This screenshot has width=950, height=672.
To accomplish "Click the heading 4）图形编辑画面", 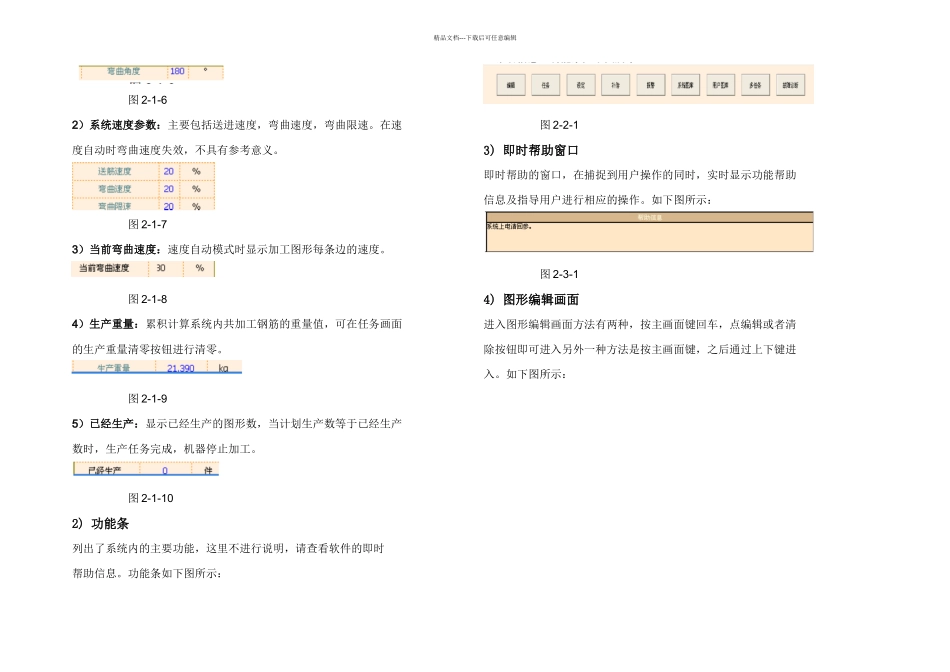I will (531, 299).
